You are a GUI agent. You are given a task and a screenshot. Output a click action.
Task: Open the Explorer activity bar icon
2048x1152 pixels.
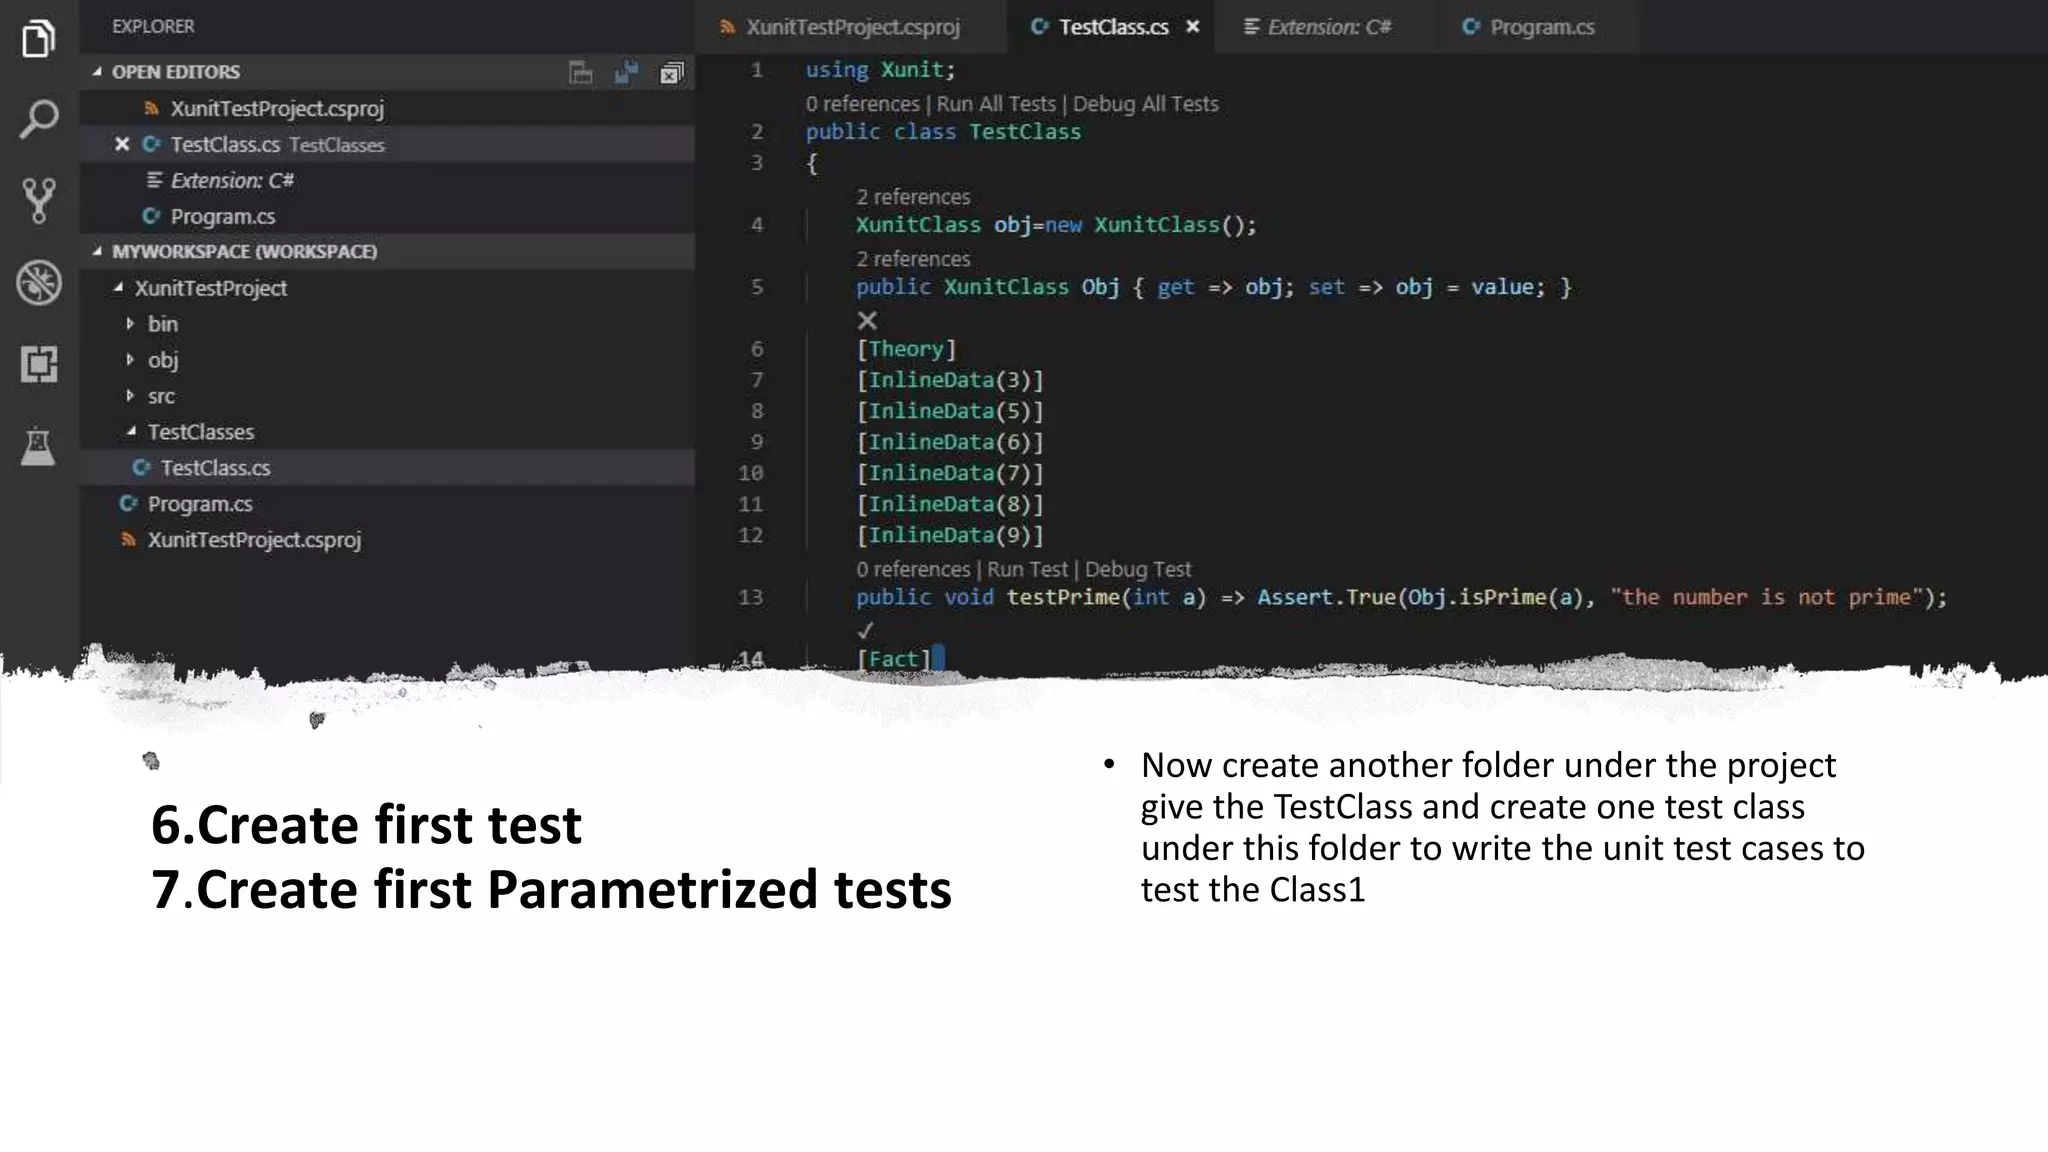point(38,39)
